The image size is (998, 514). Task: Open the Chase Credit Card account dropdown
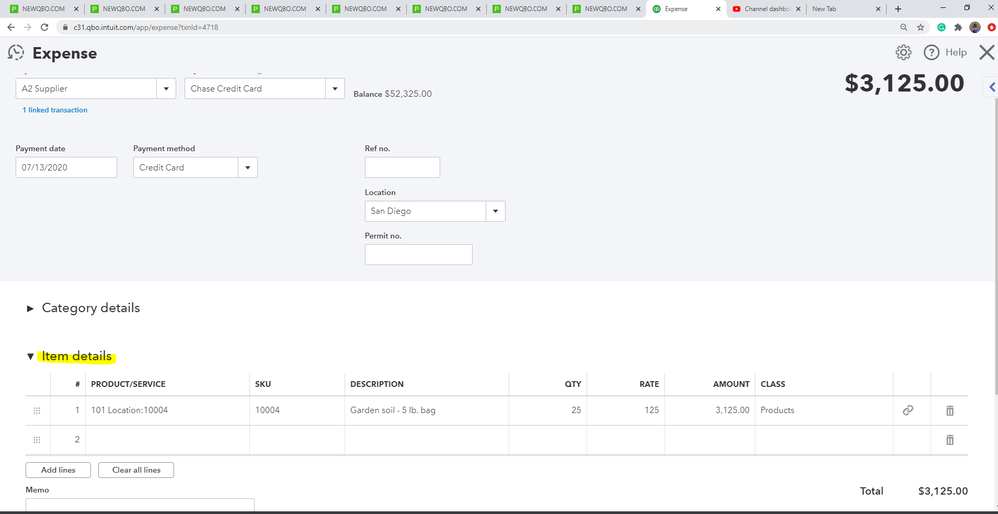(x=335, y=88)
